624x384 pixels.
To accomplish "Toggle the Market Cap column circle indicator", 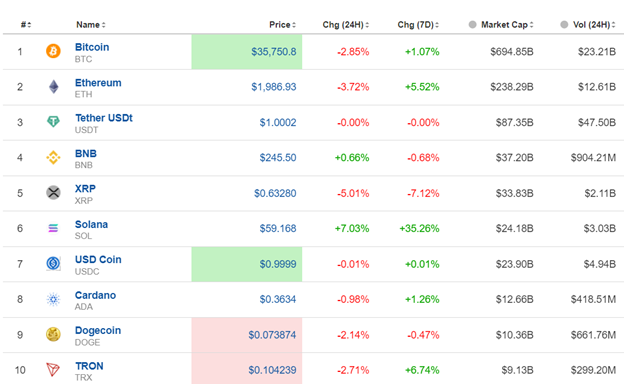I will pos(472,25).
